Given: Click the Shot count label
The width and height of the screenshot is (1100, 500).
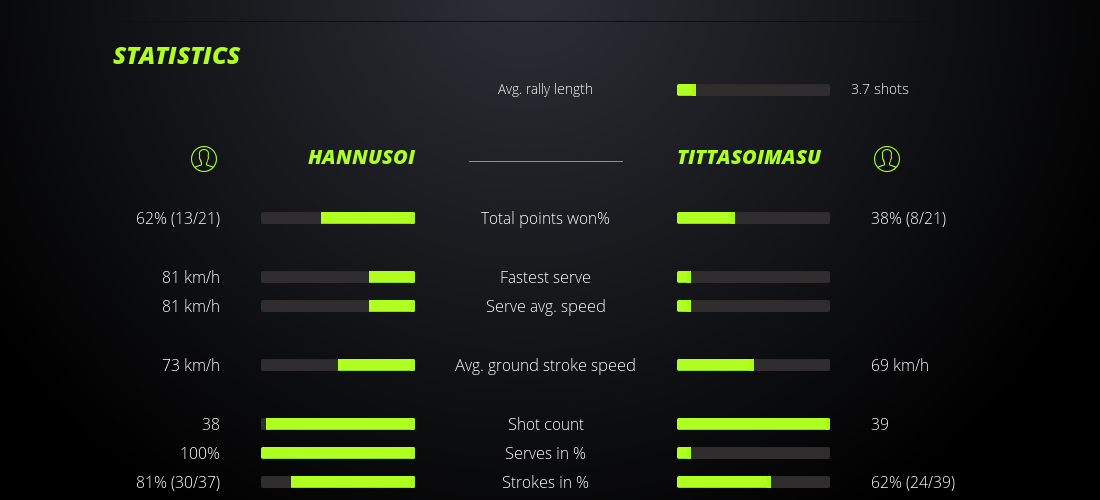Looking at the screenshot, I should coord(545,424).
